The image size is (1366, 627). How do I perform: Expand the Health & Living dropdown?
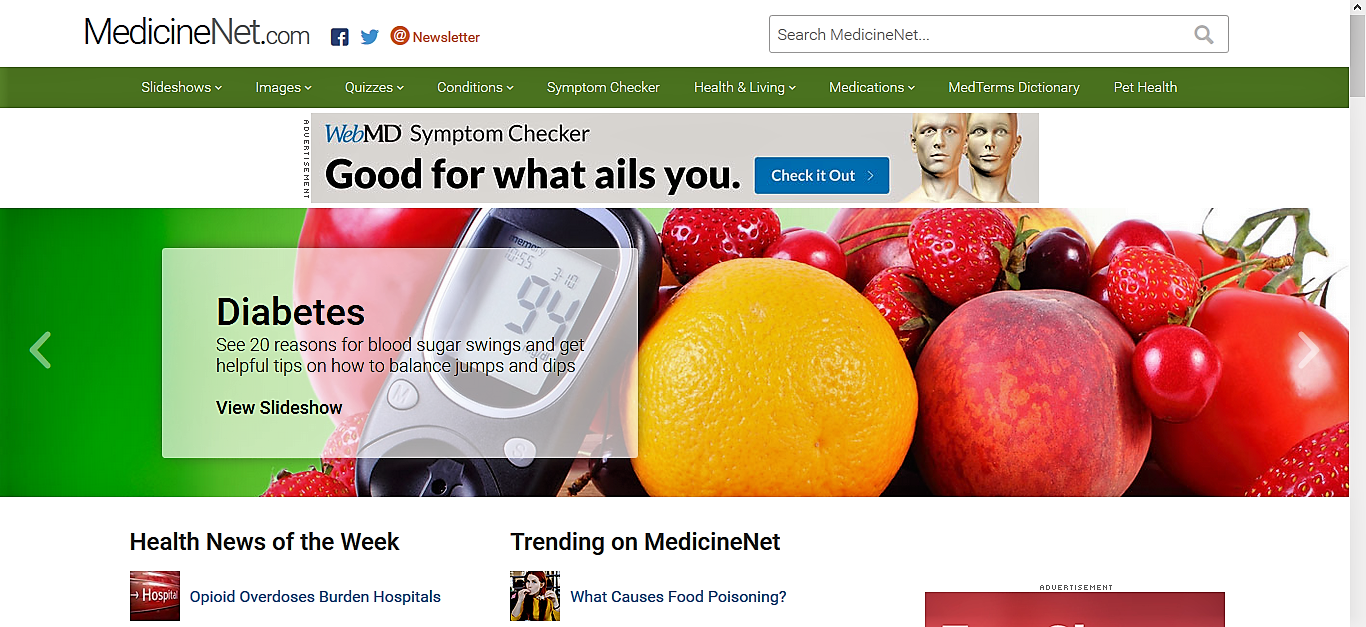[745, 87]
